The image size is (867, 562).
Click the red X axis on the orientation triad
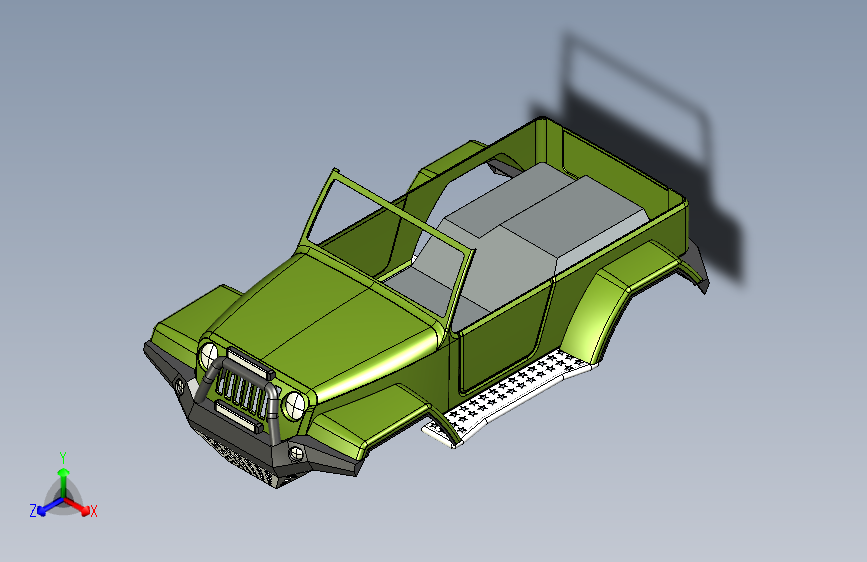(79, 507)
